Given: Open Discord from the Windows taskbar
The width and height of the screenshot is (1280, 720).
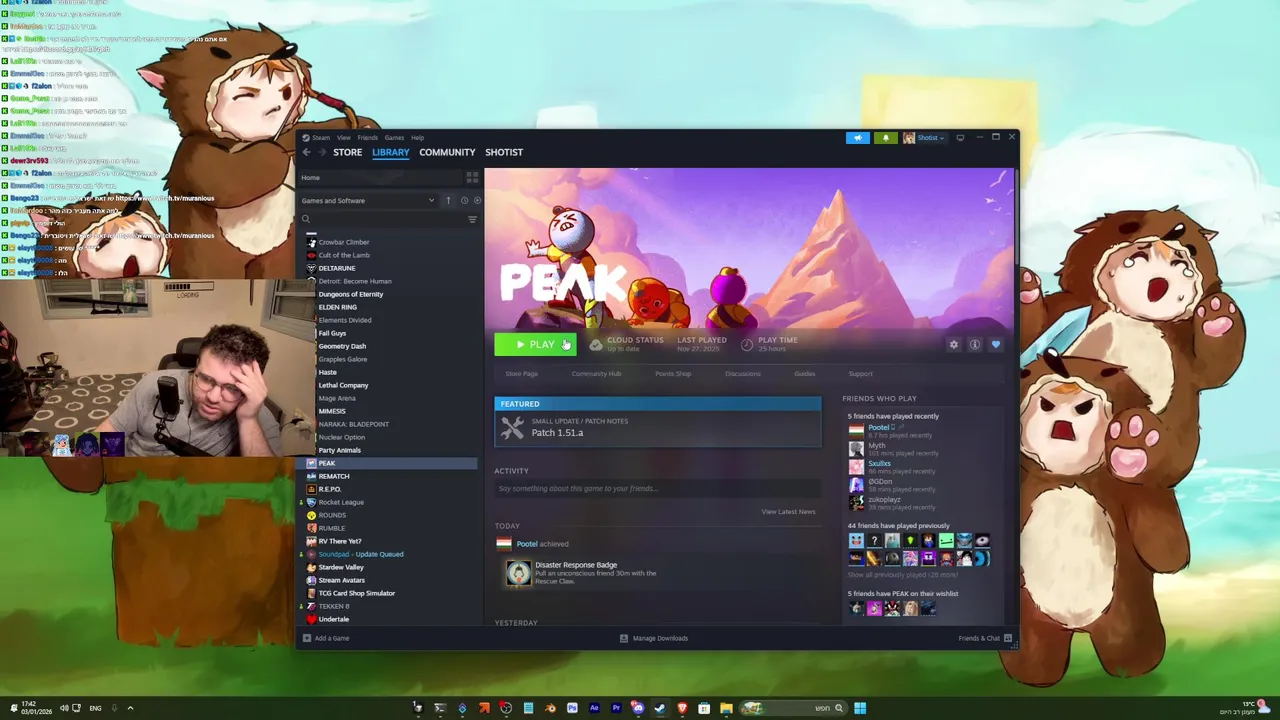Looking at the screenshot, I should click(637, 708).
